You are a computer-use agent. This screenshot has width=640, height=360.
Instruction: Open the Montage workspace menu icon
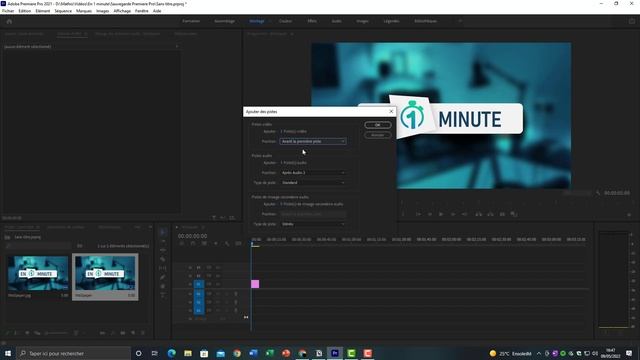click(x=270, y=21)
